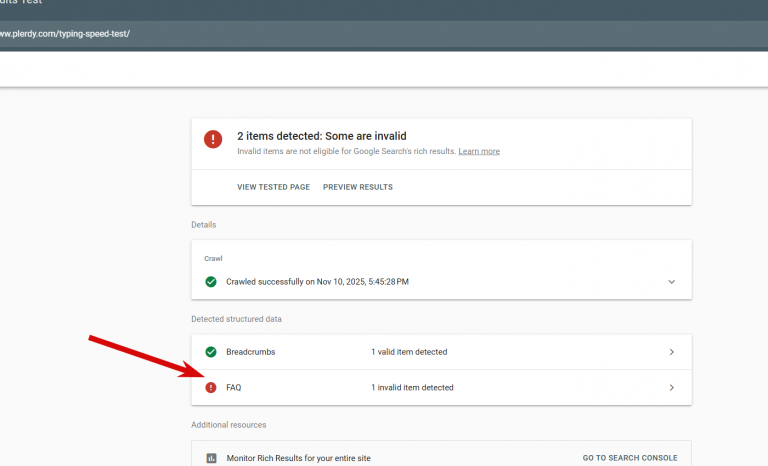Image resolution: width=768 pixels, height=466 pixels.
Task: Click the Breadcrumbs row label
Action: point(251,352)
